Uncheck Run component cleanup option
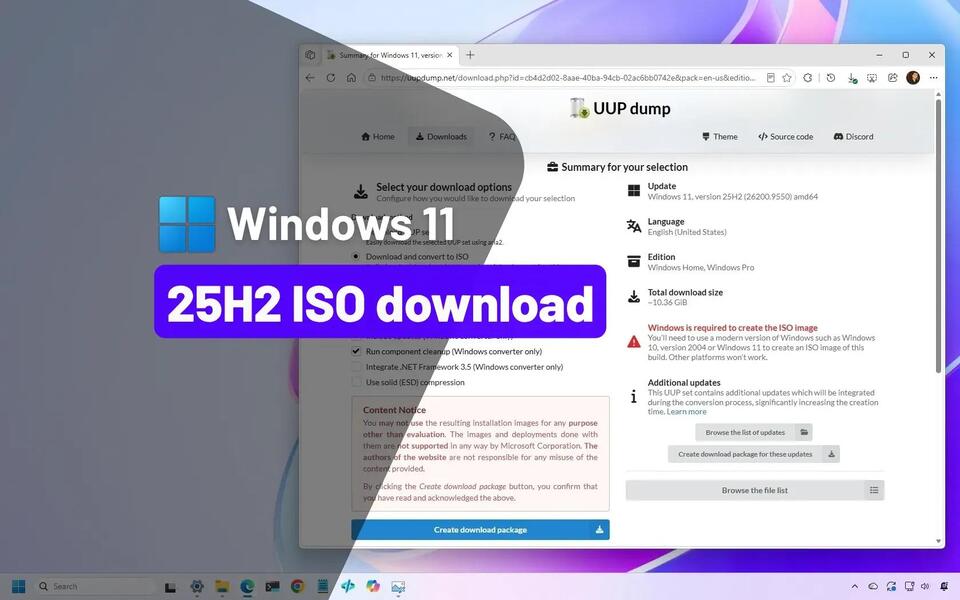 tap(356, 351)
